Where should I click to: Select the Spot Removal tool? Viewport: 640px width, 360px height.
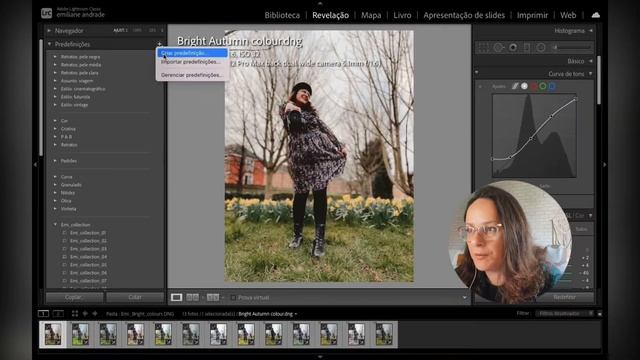pos(498,48)
